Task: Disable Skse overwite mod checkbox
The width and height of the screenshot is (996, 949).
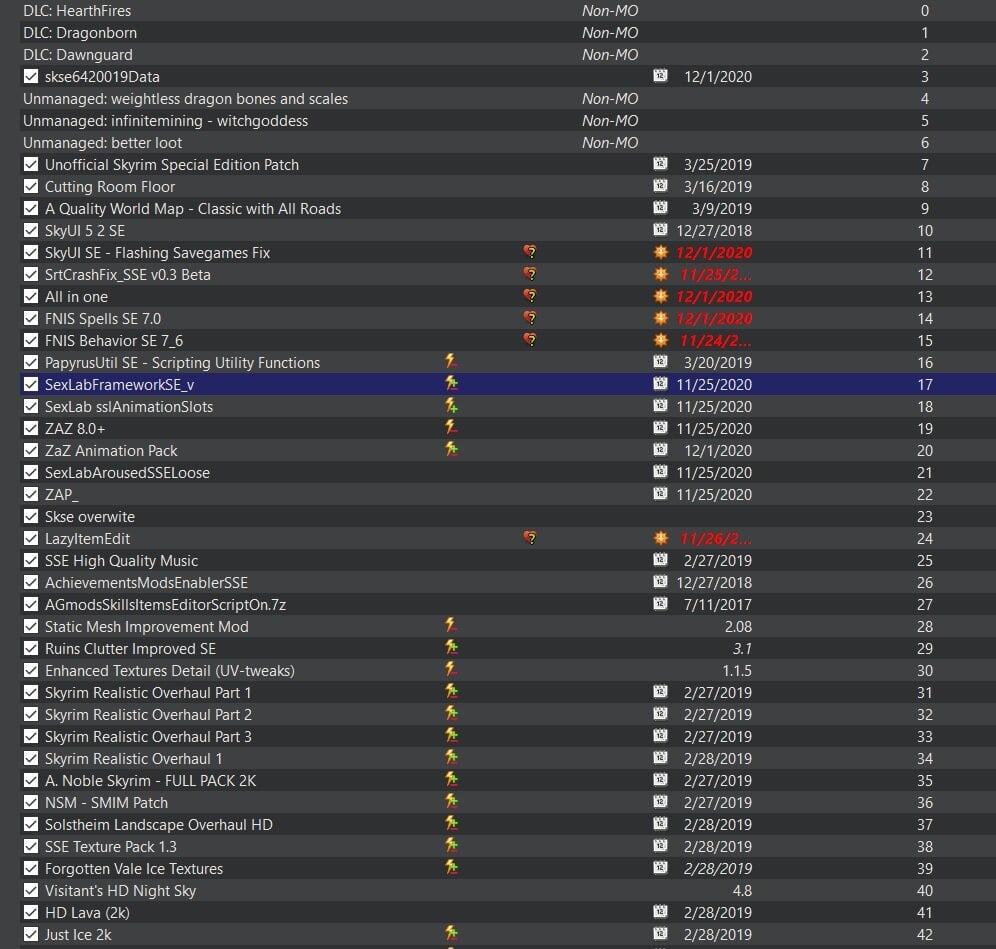Action: point(30,516)
